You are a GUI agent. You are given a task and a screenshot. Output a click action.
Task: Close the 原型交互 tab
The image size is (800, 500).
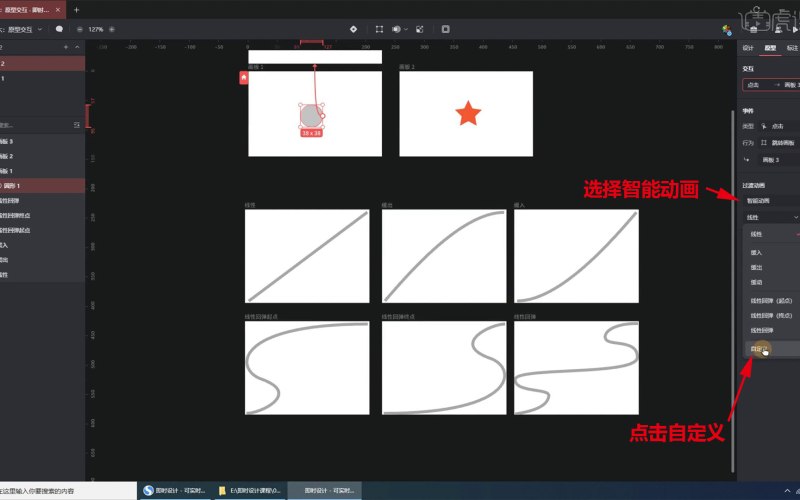point(58,10)
